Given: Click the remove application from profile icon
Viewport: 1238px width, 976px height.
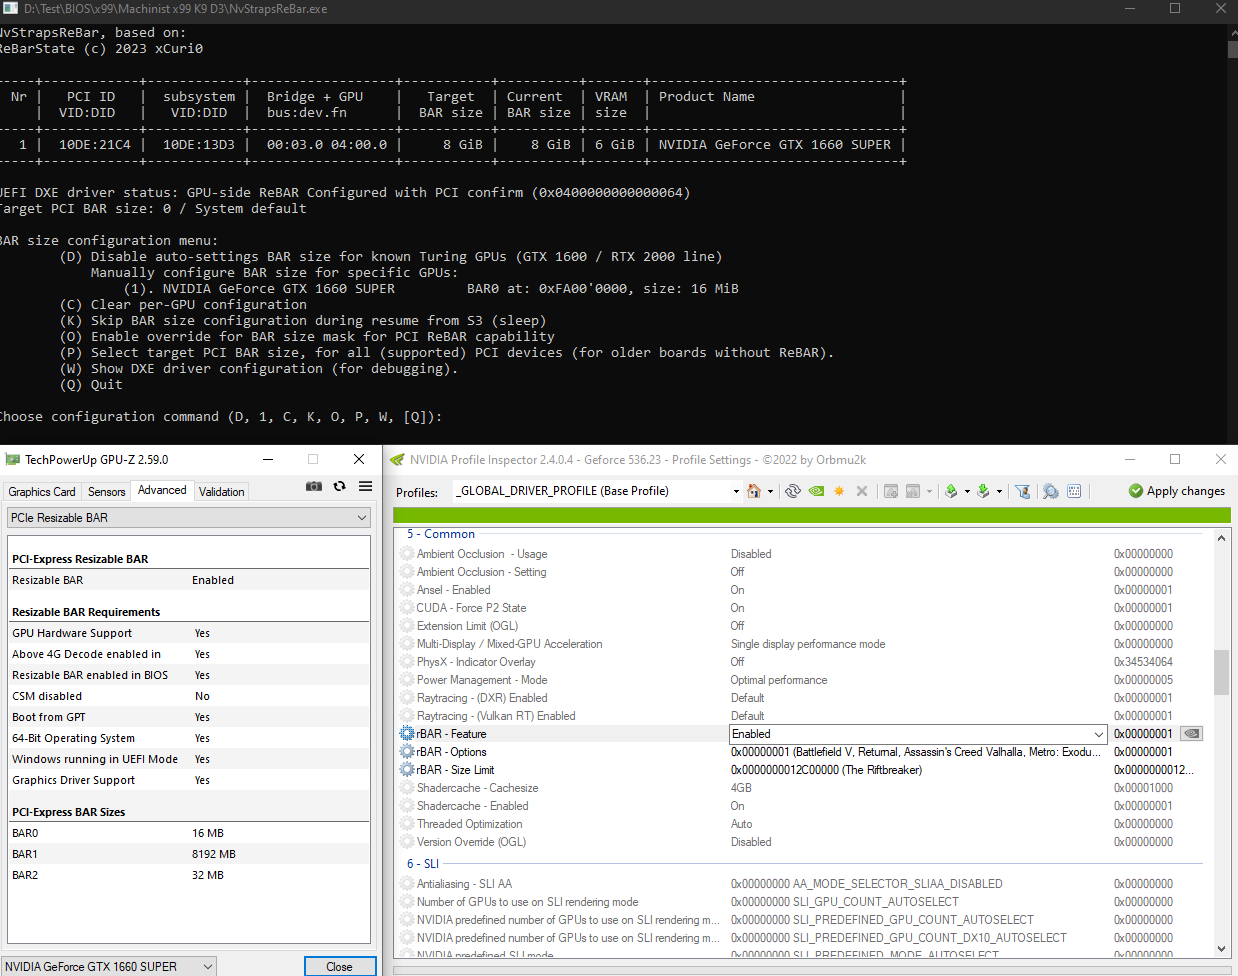Looking at the screenshot, I should 912,491.
